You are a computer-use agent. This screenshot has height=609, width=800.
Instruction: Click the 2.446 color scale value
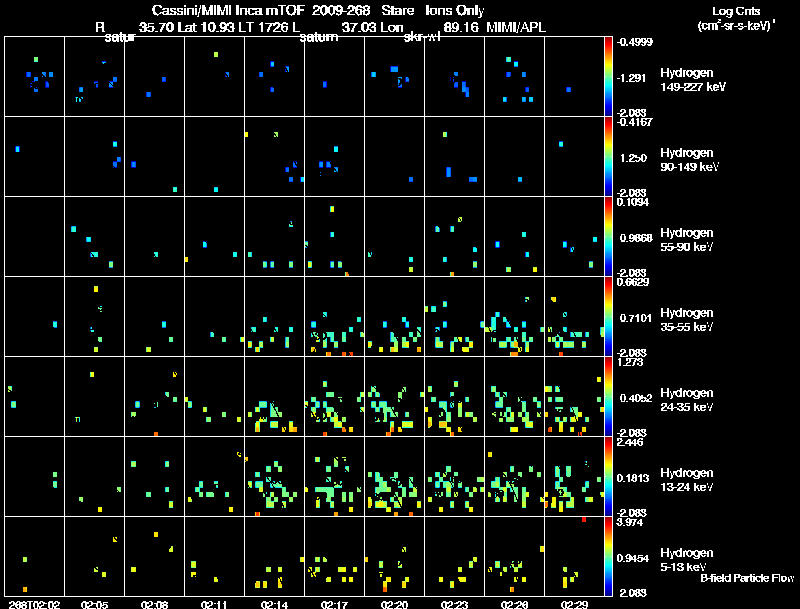point(630,442)
